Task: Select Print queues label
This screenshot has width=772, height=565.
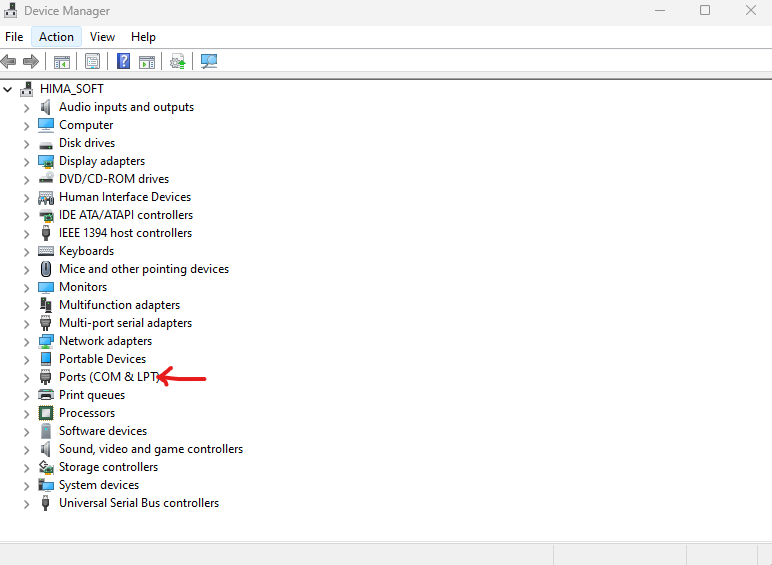Action: tap(92, 395)
